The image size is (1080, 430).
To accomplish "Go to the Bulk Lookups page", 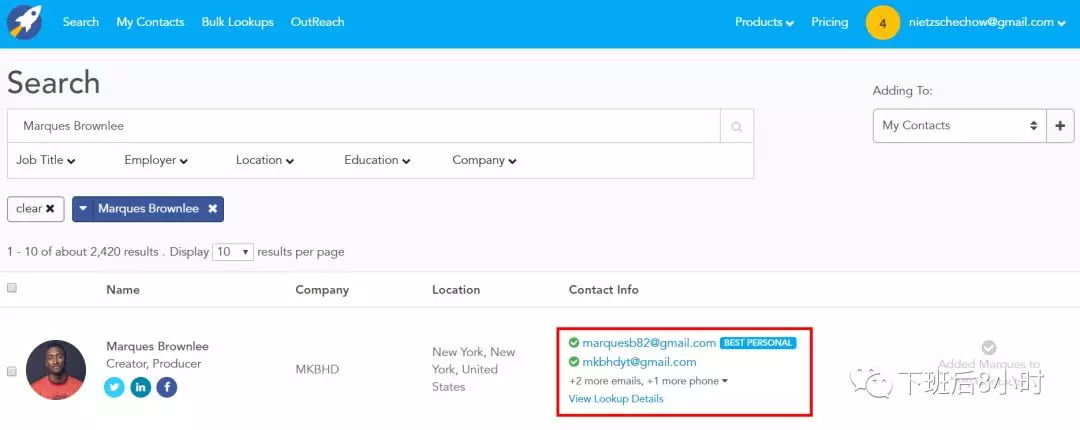I will (x=237, y=22).
